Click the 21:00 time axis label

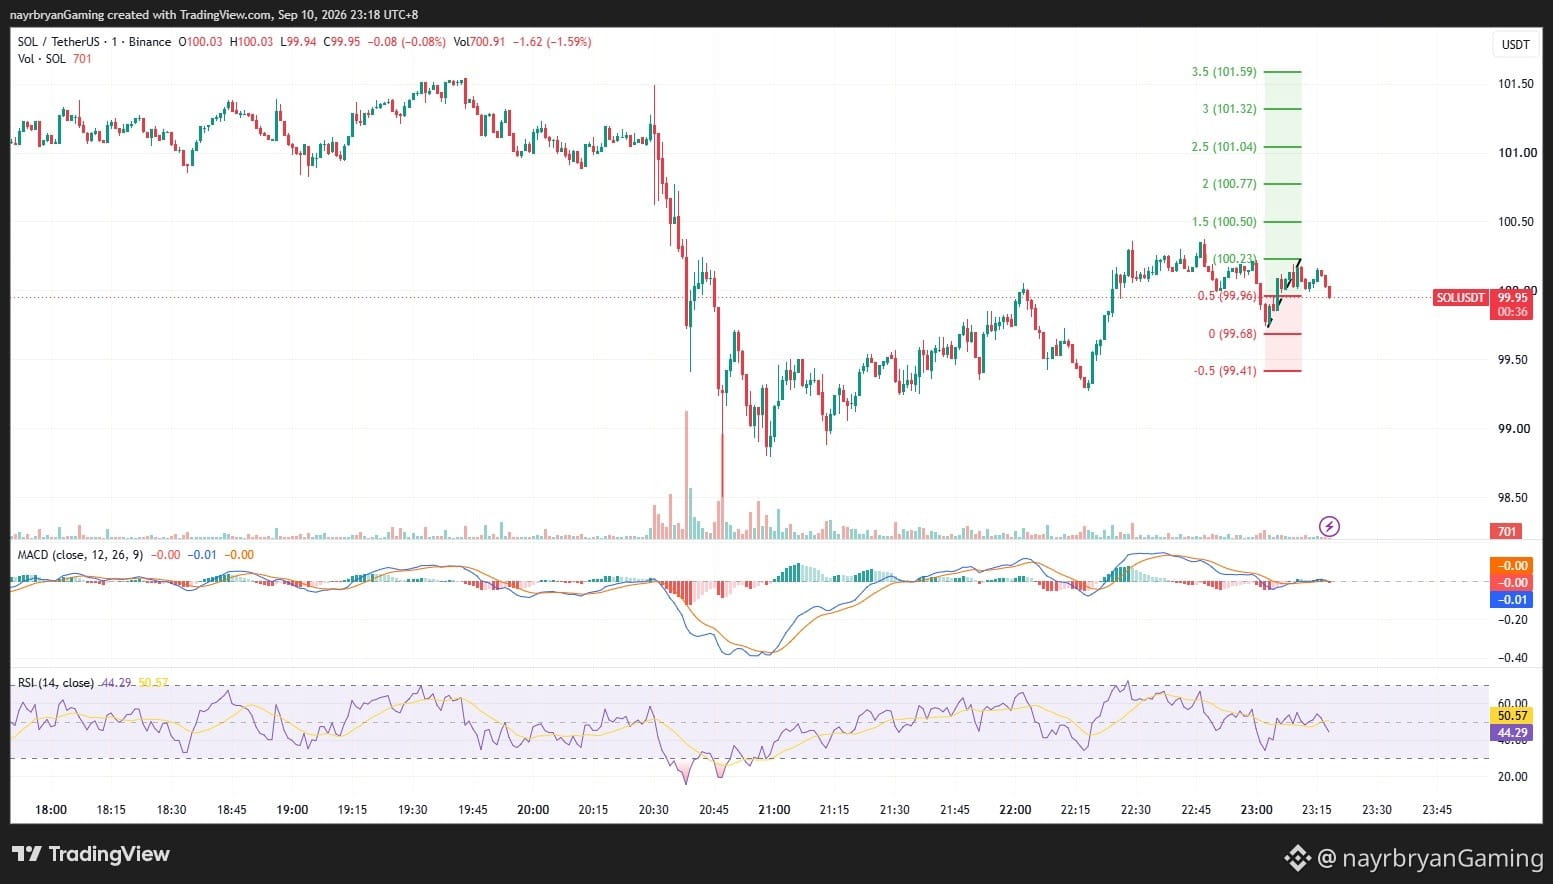pyautogui.click(x=774, y=810)
